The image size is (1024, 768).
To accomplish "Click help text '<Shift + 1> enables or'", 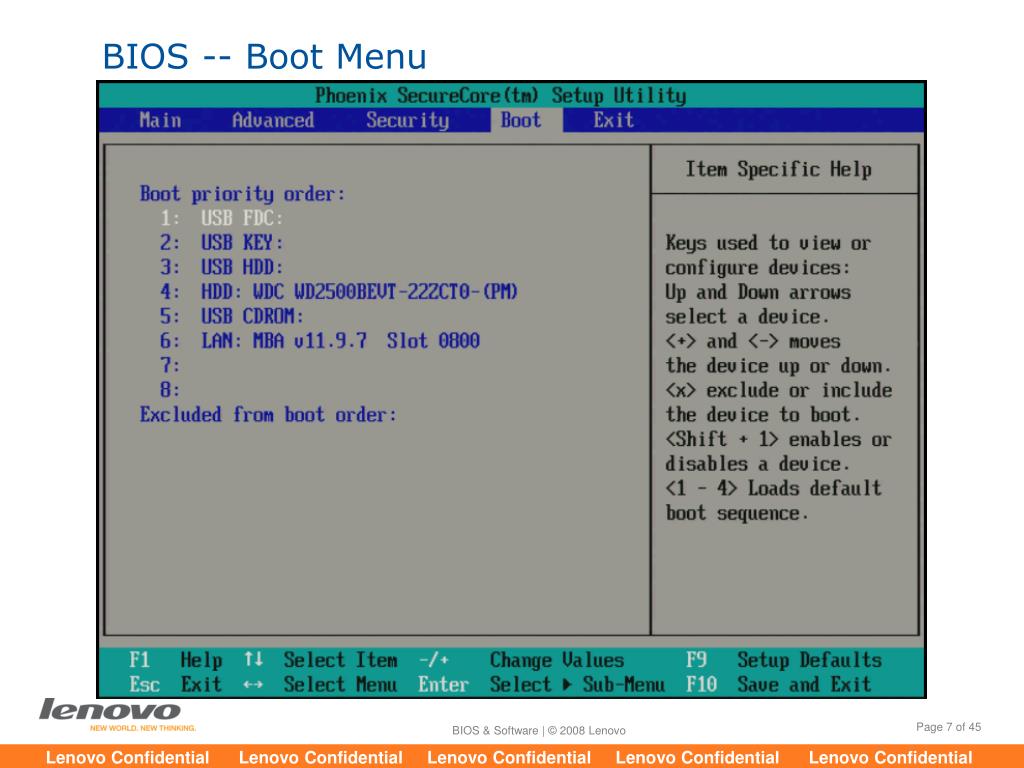I will click(778, 439).
